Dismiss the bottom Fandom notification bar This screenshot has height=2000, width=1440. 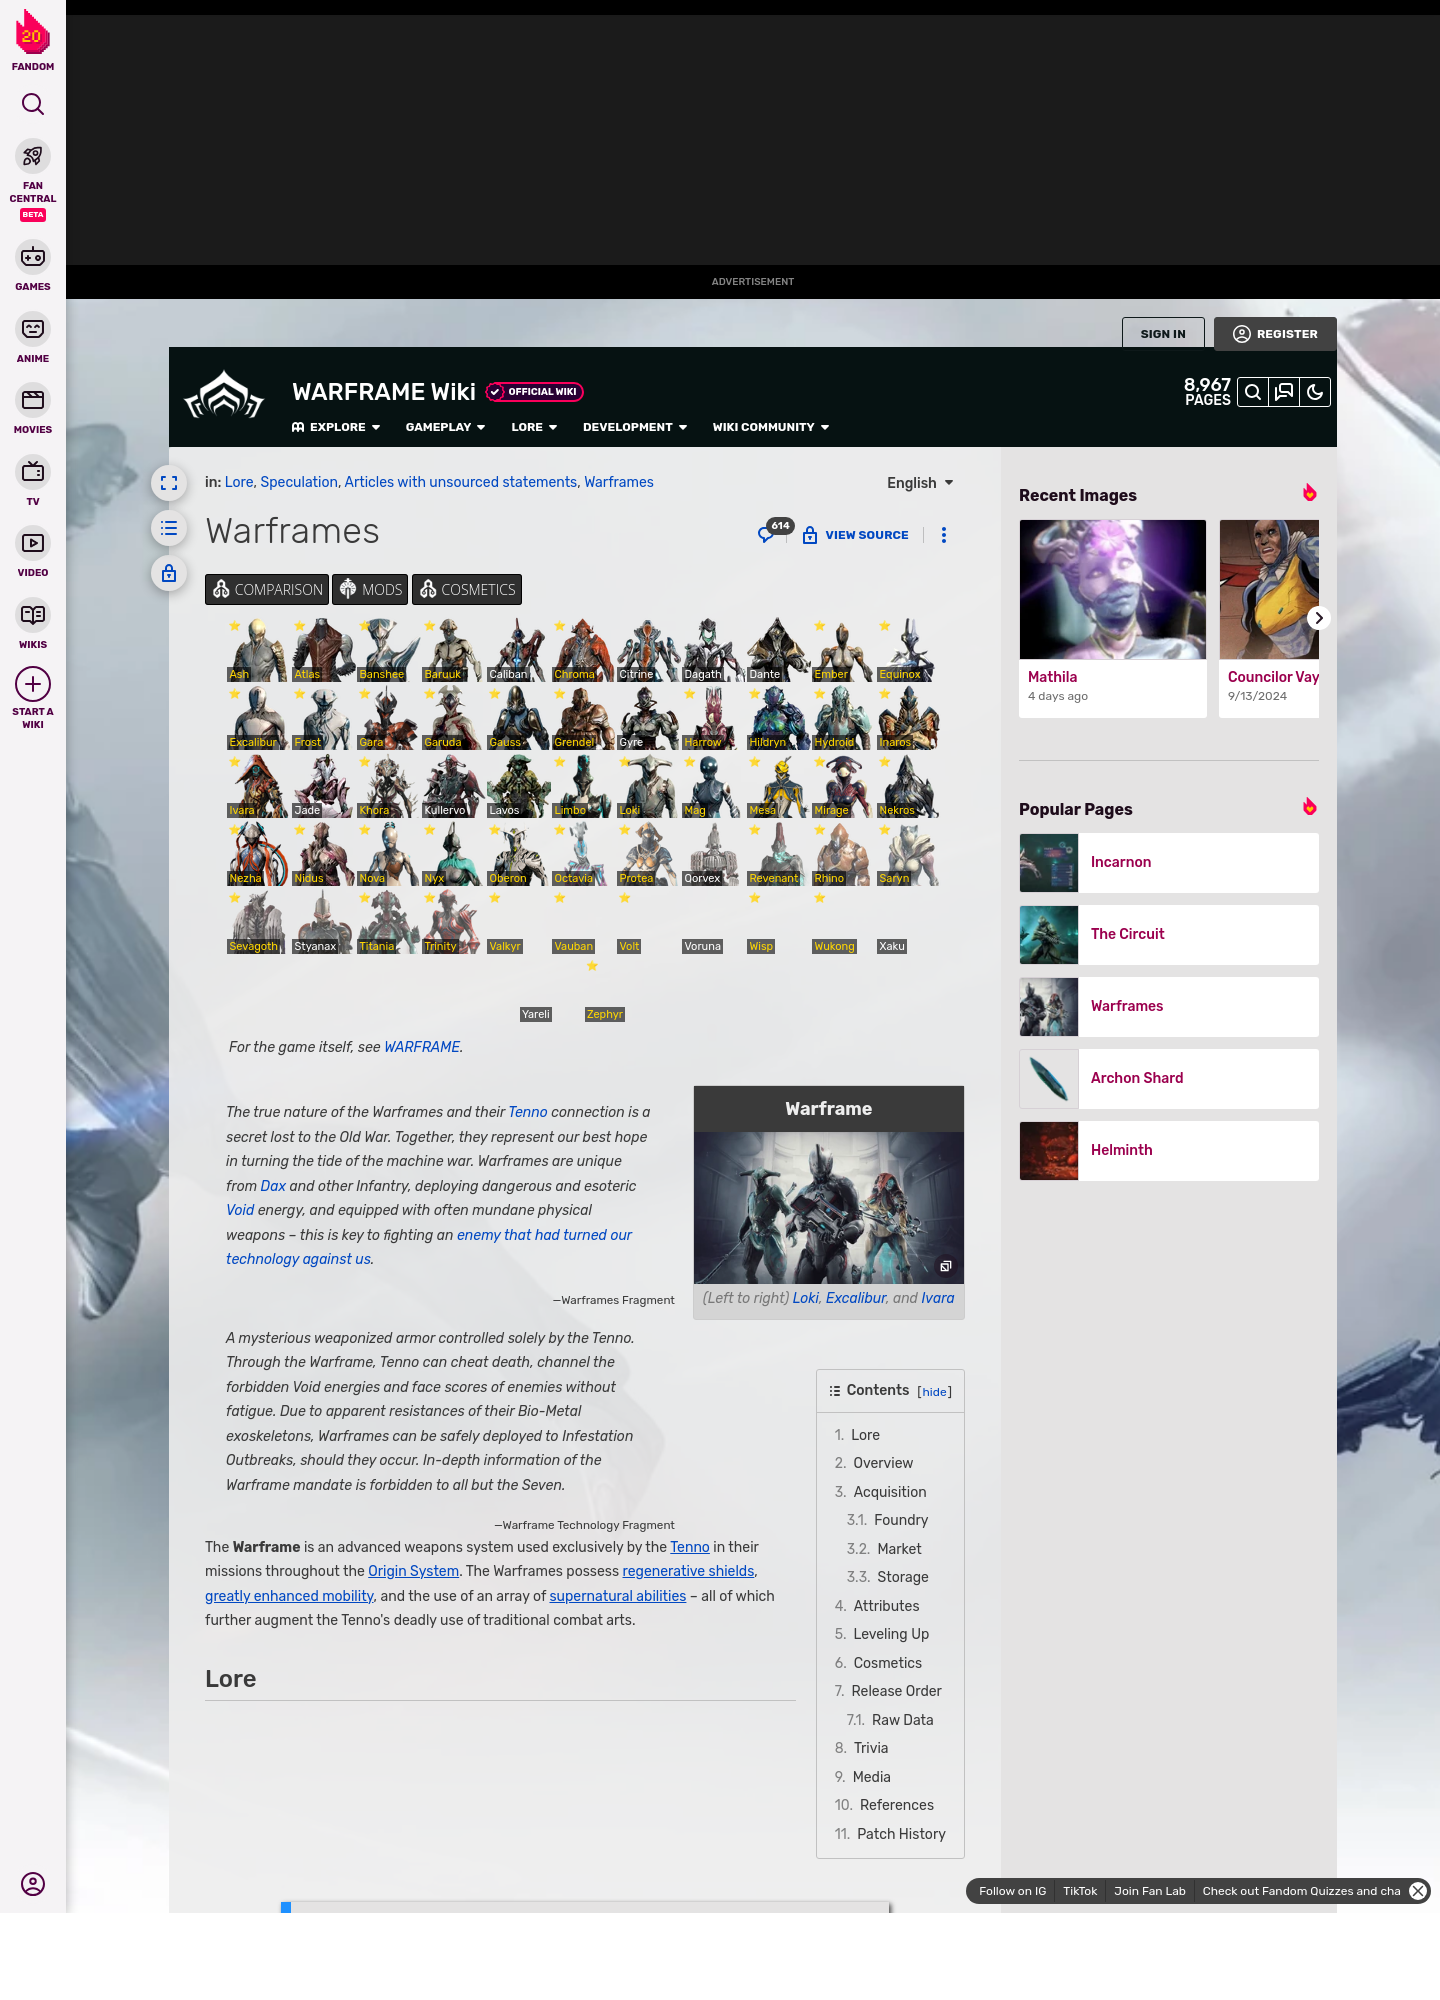pyautogui.click(x=1418, y=1891)
